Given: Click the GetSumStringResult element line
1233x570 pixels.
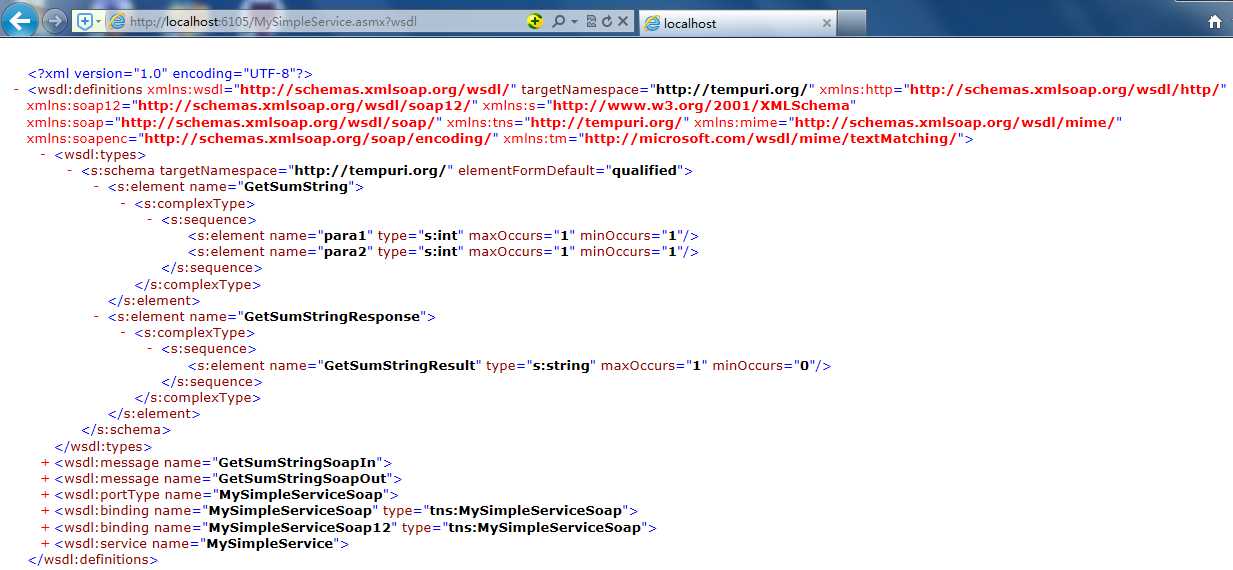Looking at the screenshot, I should (x=510, y=366).
